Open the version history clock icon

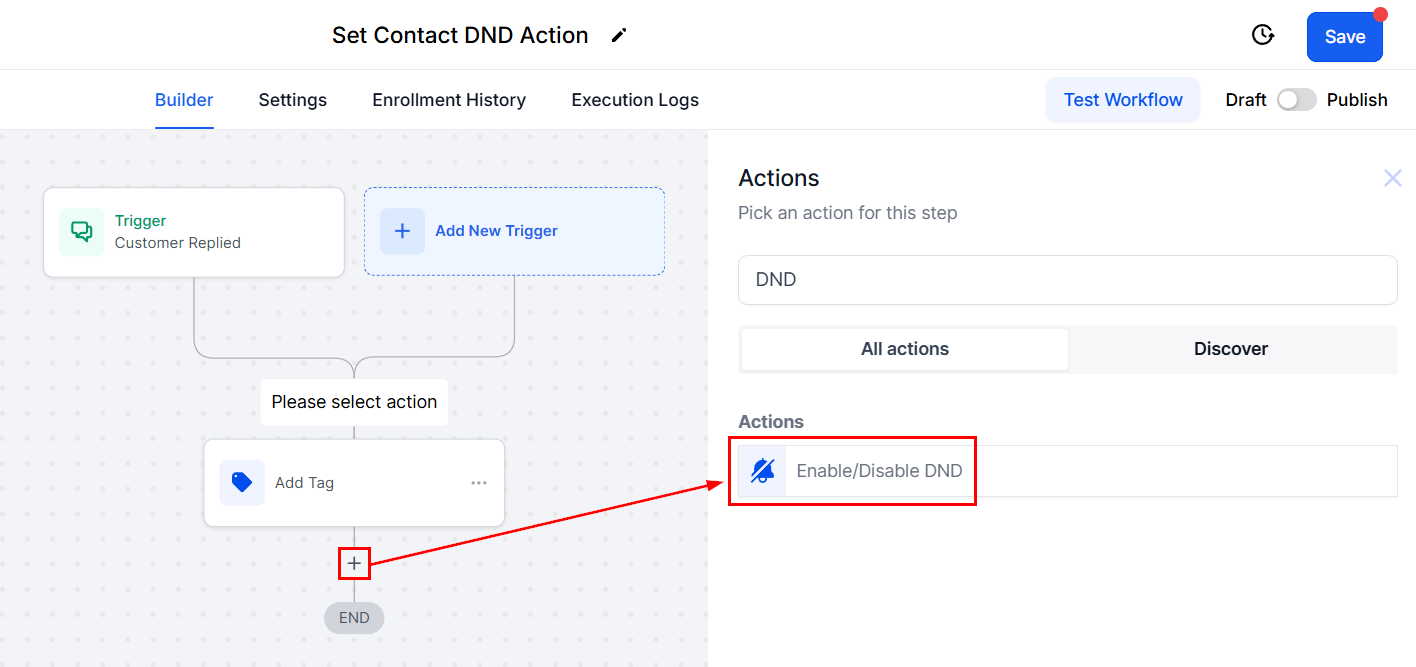tap(1263, 36)
